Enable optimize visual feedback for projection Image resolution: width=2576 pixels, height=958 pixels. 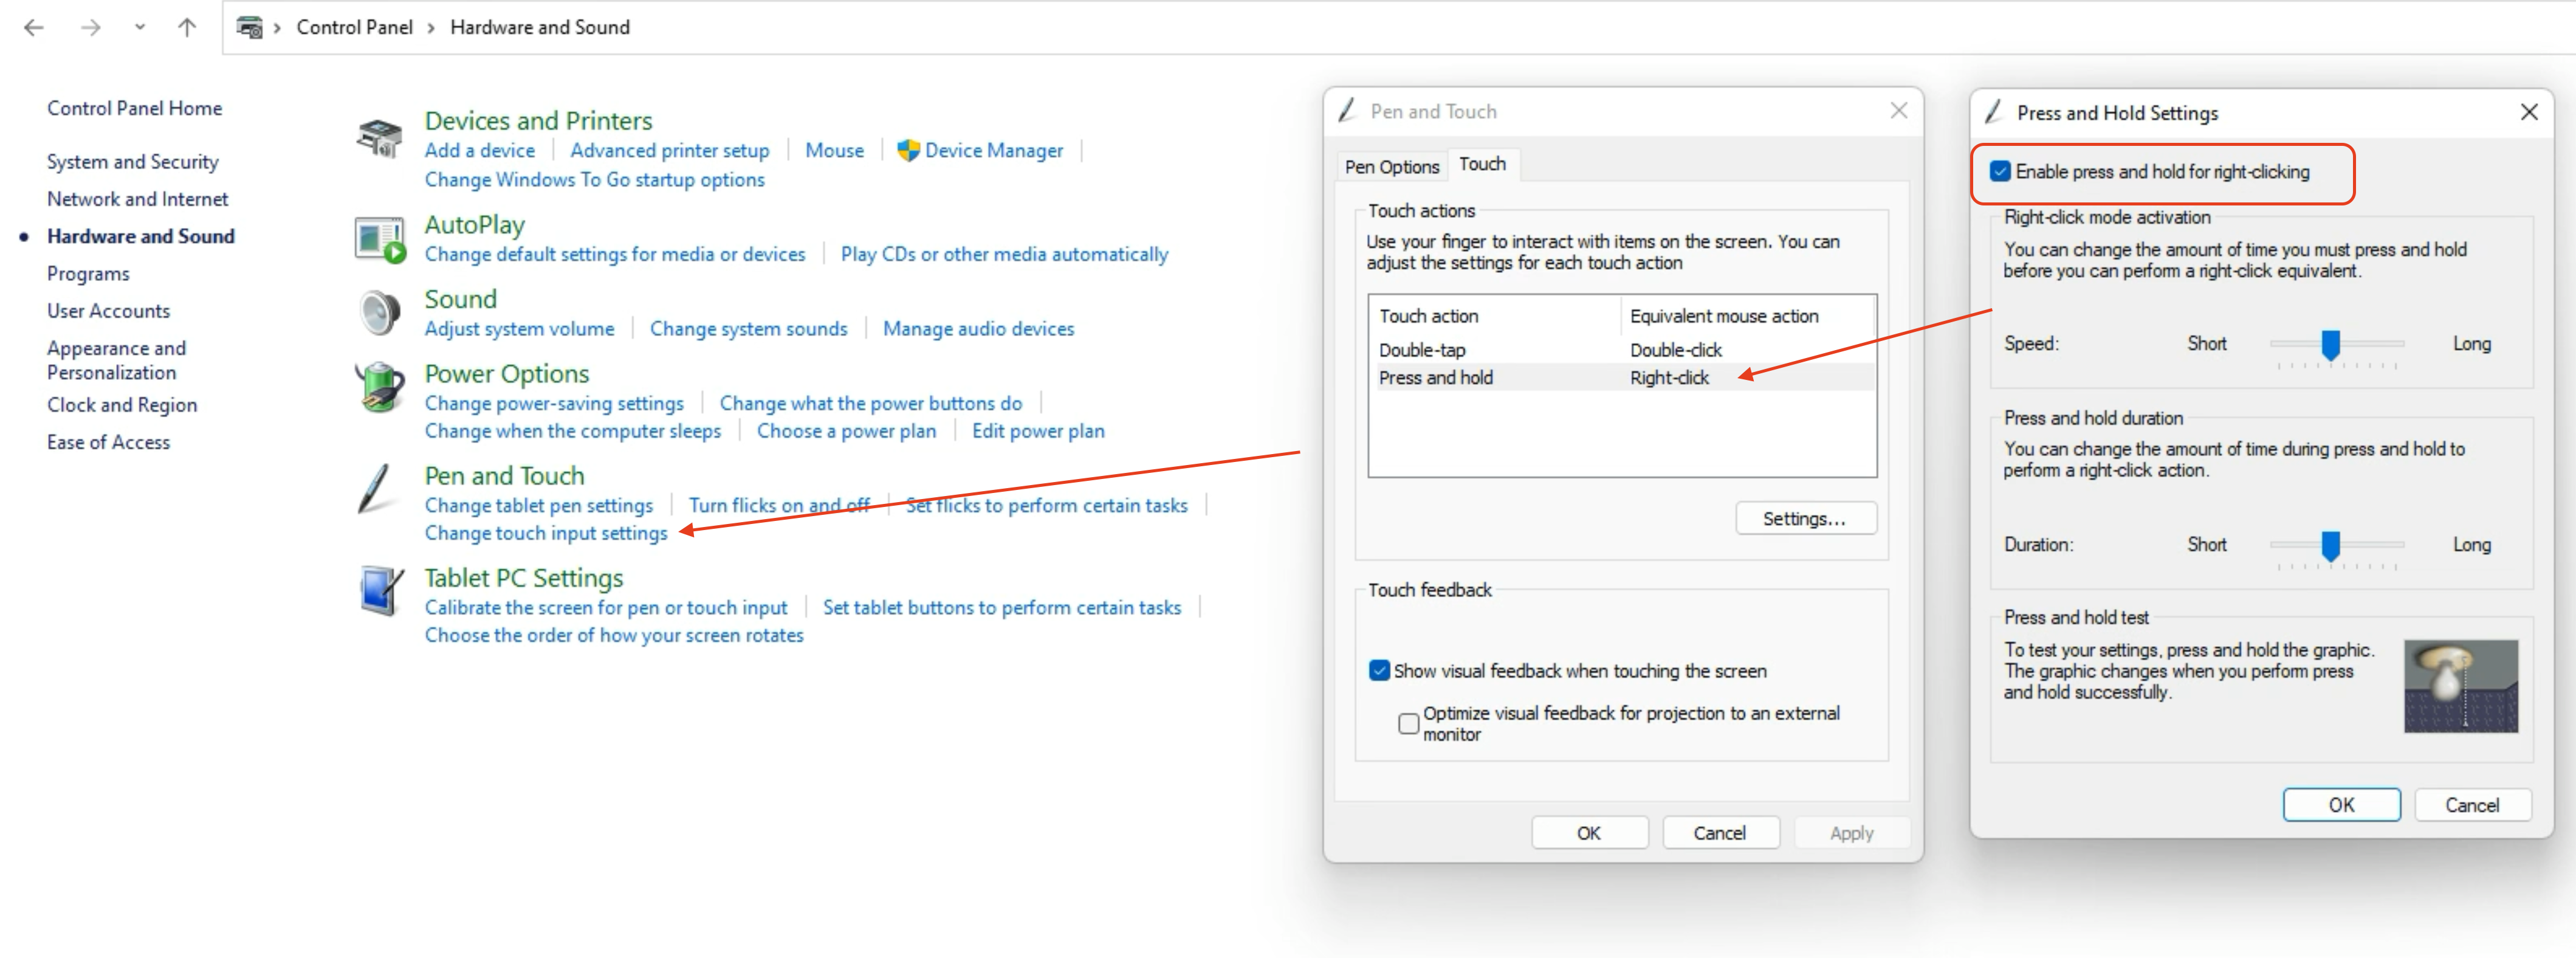click(x=1408, y=723)
